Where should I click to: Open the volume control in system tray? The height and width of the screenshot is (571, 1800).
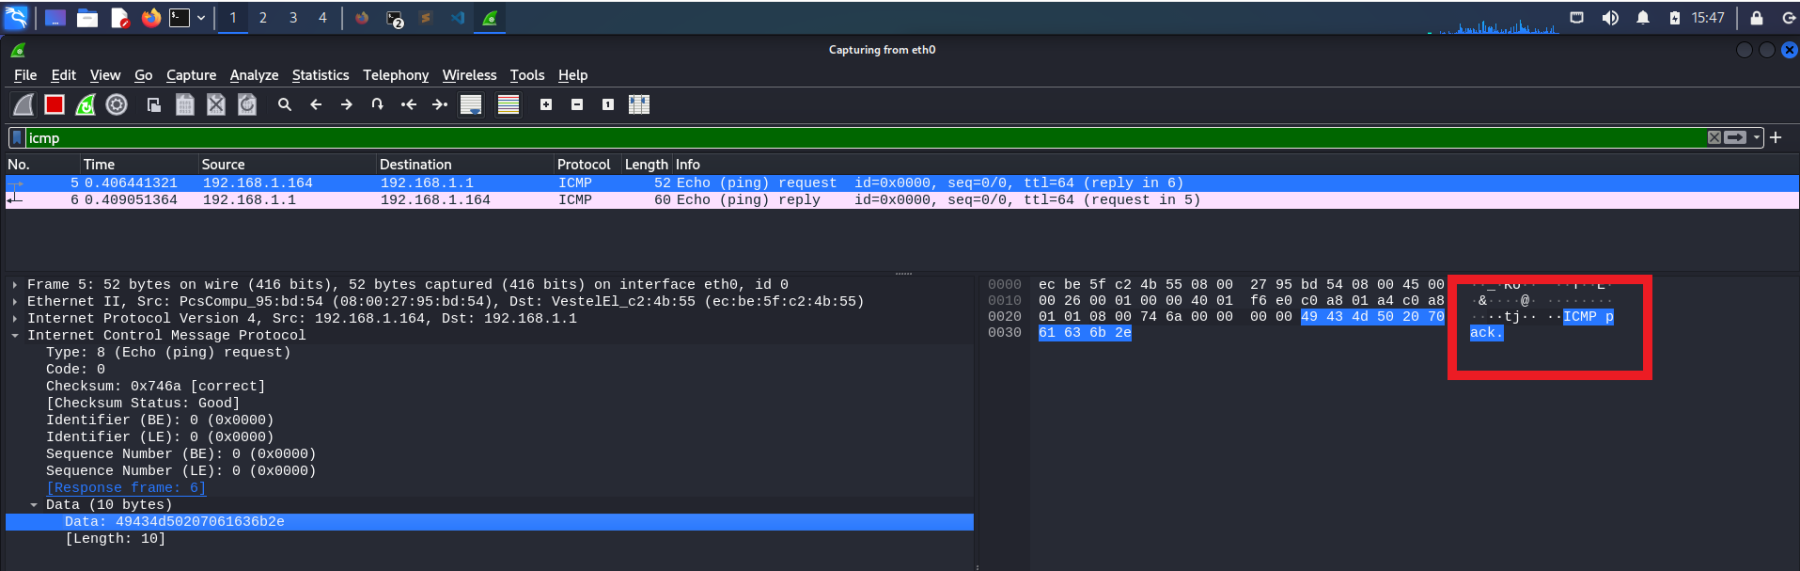(x=1610, y=18)
